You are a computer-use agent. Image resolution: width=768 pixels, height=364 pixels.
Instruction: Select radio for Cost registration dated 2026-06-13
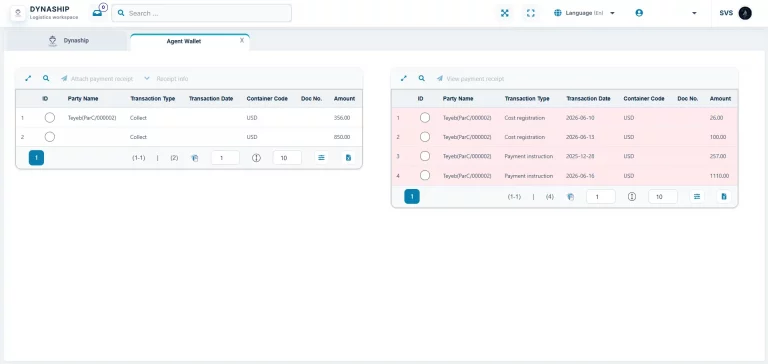click(x=425, y=137)
